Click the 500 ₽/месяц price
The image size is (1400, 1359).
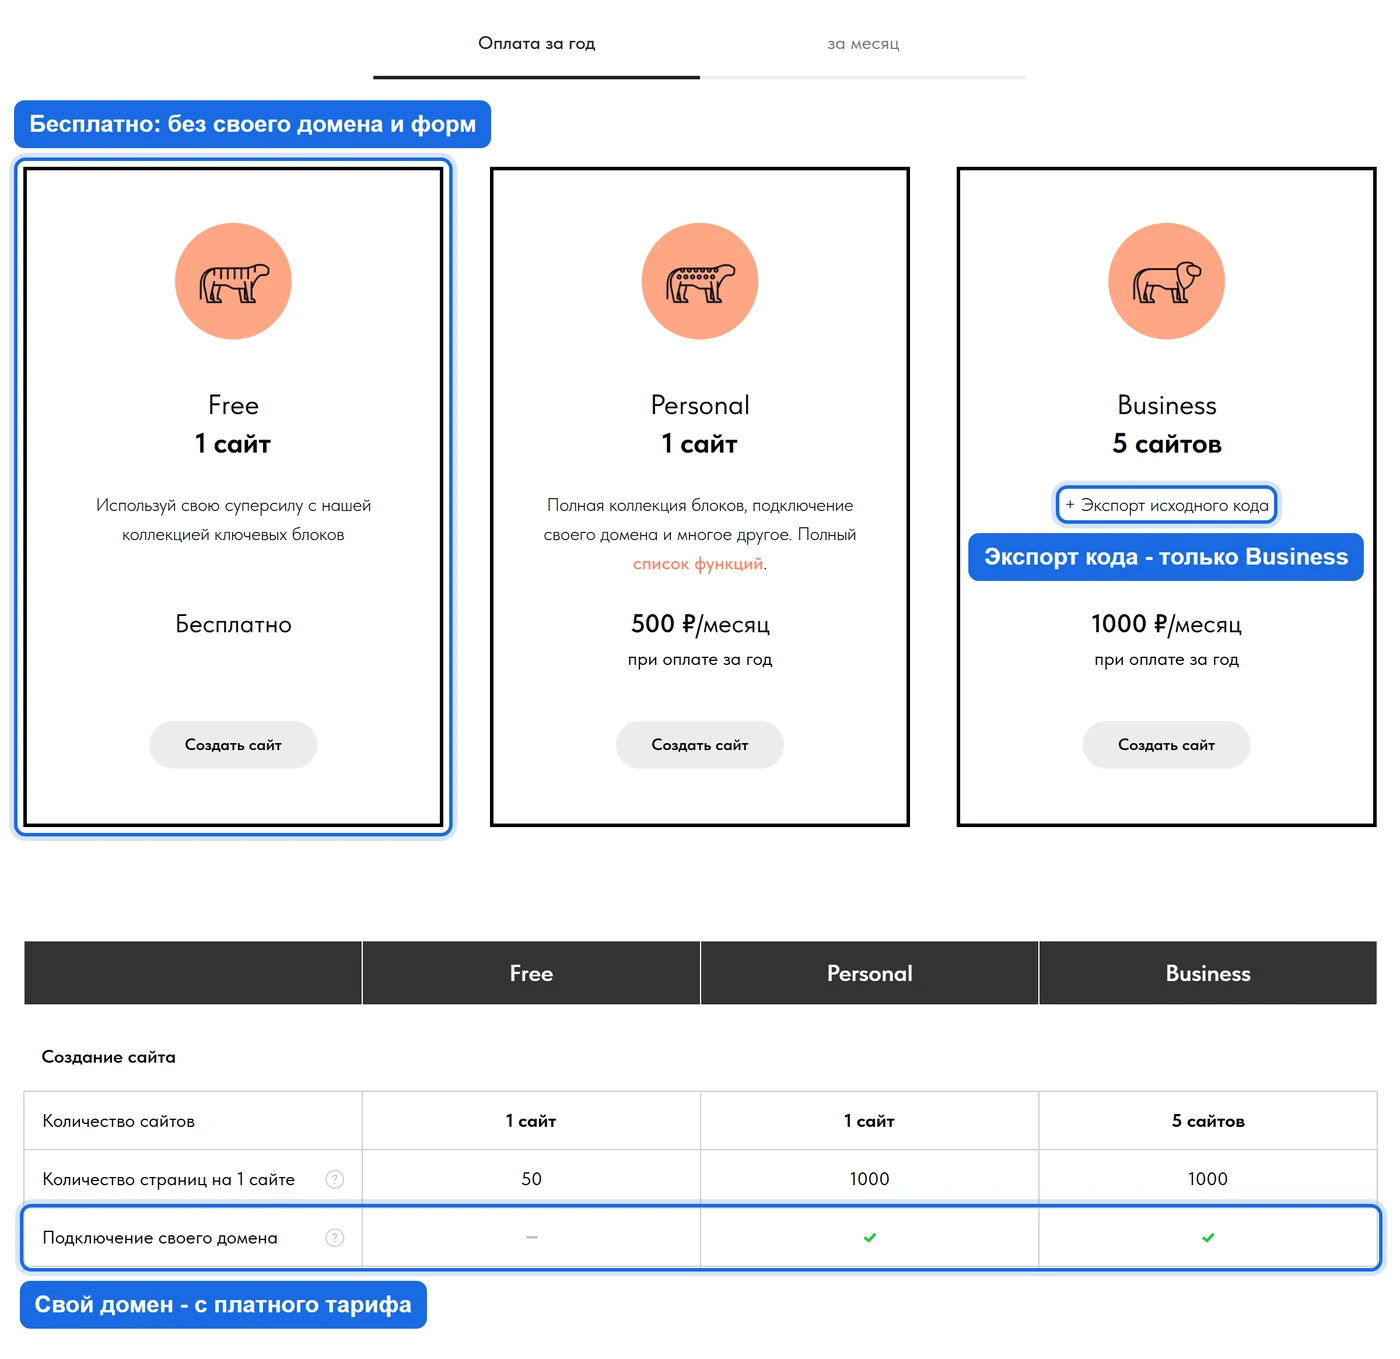(700, 625)
